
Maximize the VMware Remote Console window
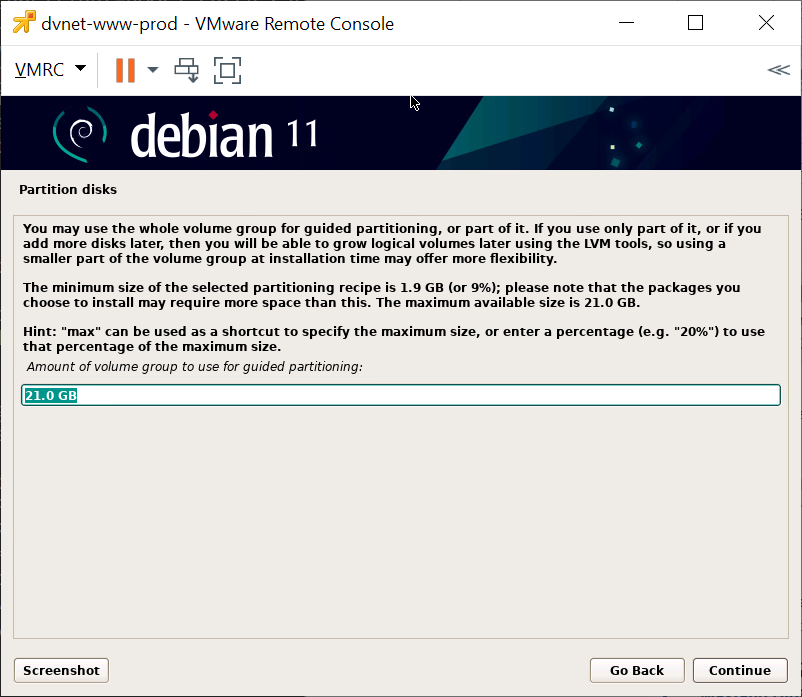tap(695, 23)
